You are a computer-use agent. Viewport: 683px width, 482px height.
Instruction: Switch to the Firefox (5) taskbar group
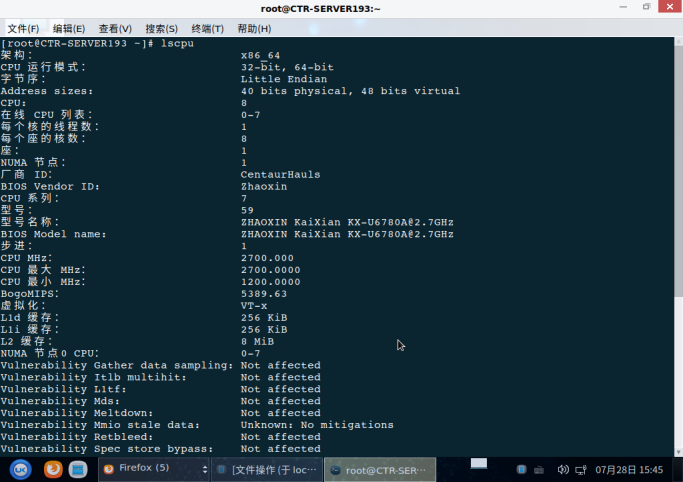[x=148, y=469]
